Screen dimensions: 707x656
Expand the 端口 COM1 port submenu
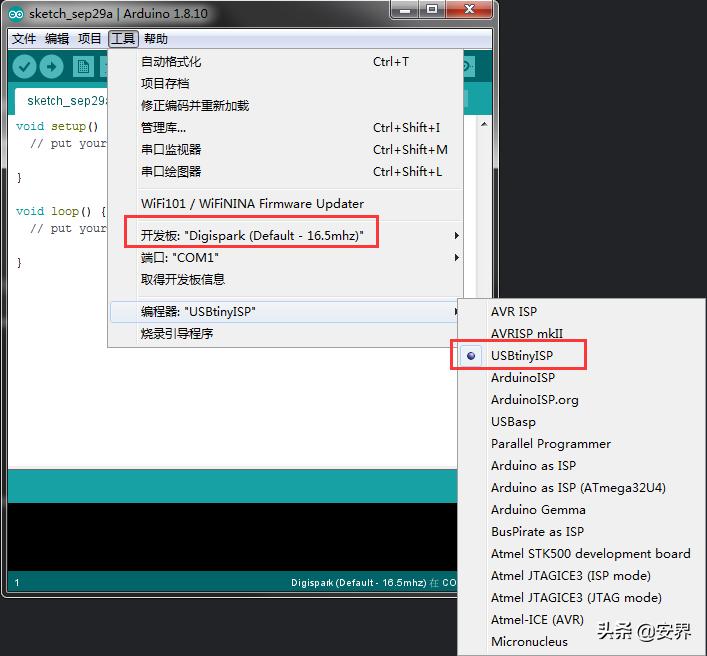286,257
